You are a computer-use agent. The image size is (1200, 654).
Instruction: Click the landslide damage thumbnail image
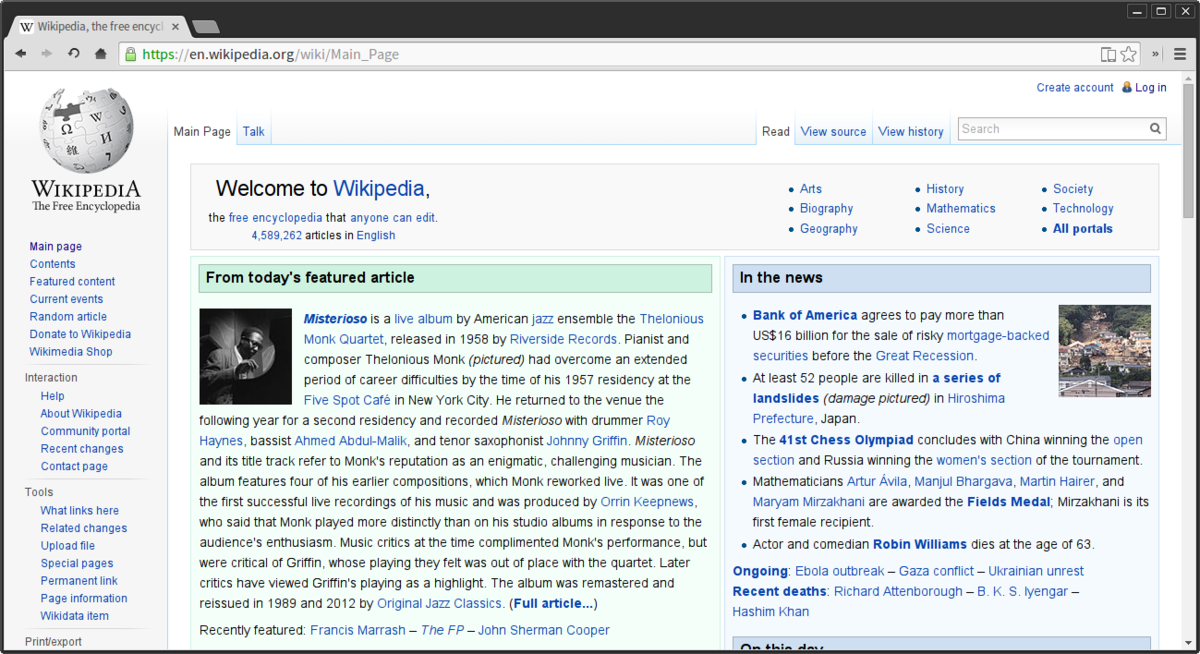coord(1104,350)
